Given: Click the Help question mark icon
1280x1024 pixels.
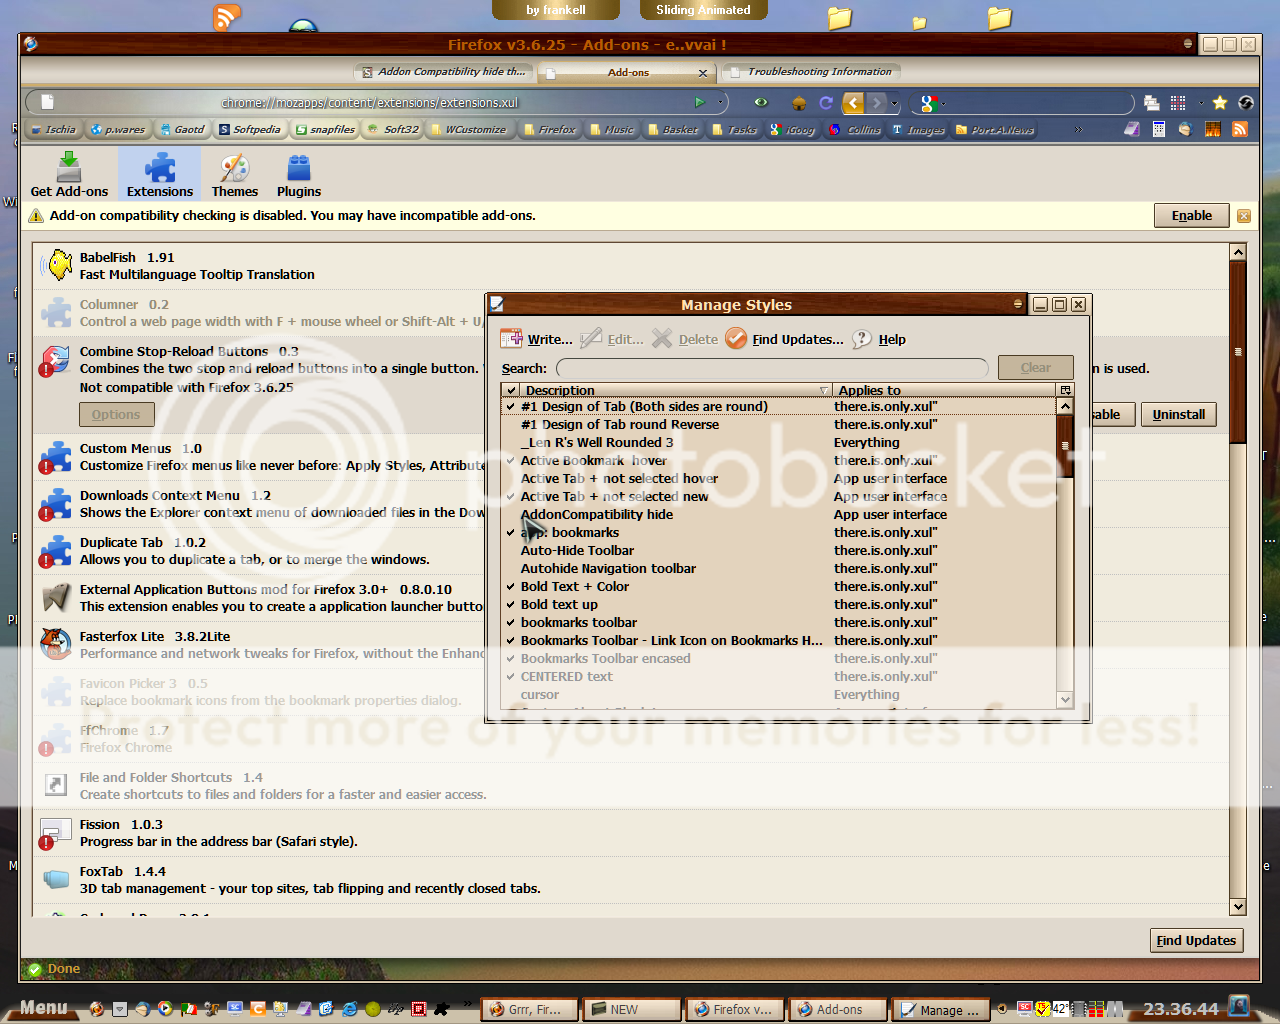Looking at the screenshot, I should coord(862,339).
